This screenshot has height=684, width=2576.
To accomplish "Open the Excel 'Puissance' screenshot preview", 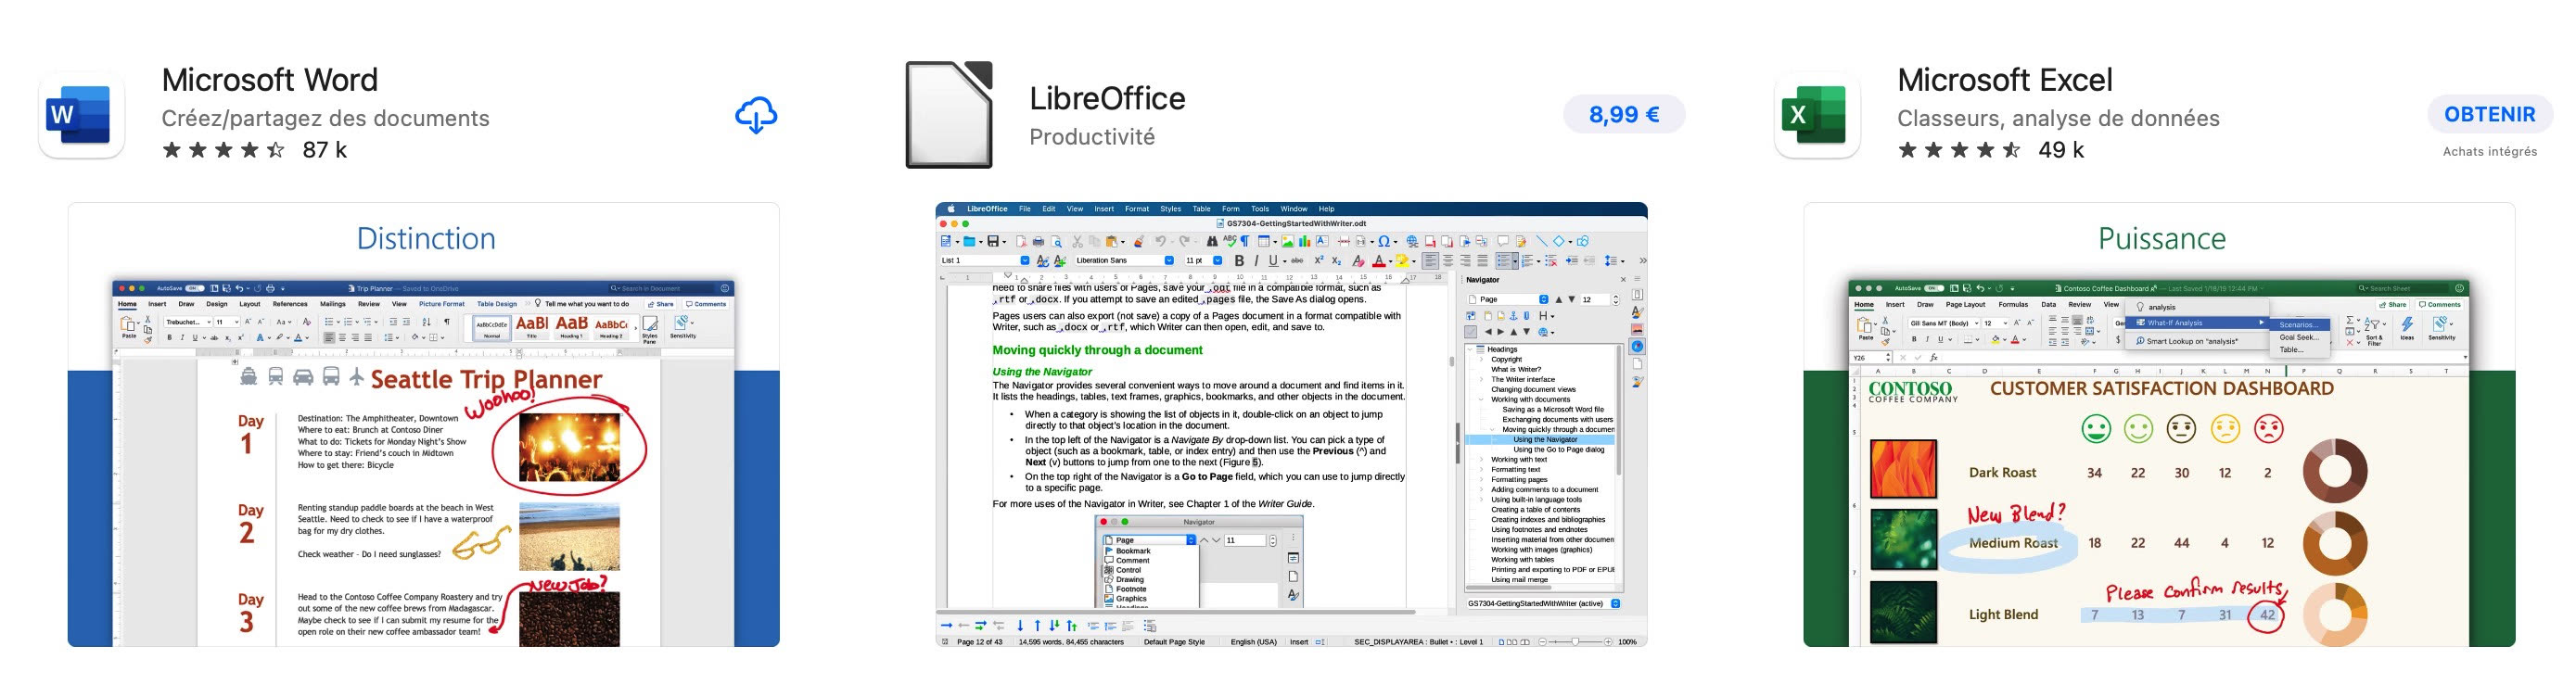I will coord(2159,425).
